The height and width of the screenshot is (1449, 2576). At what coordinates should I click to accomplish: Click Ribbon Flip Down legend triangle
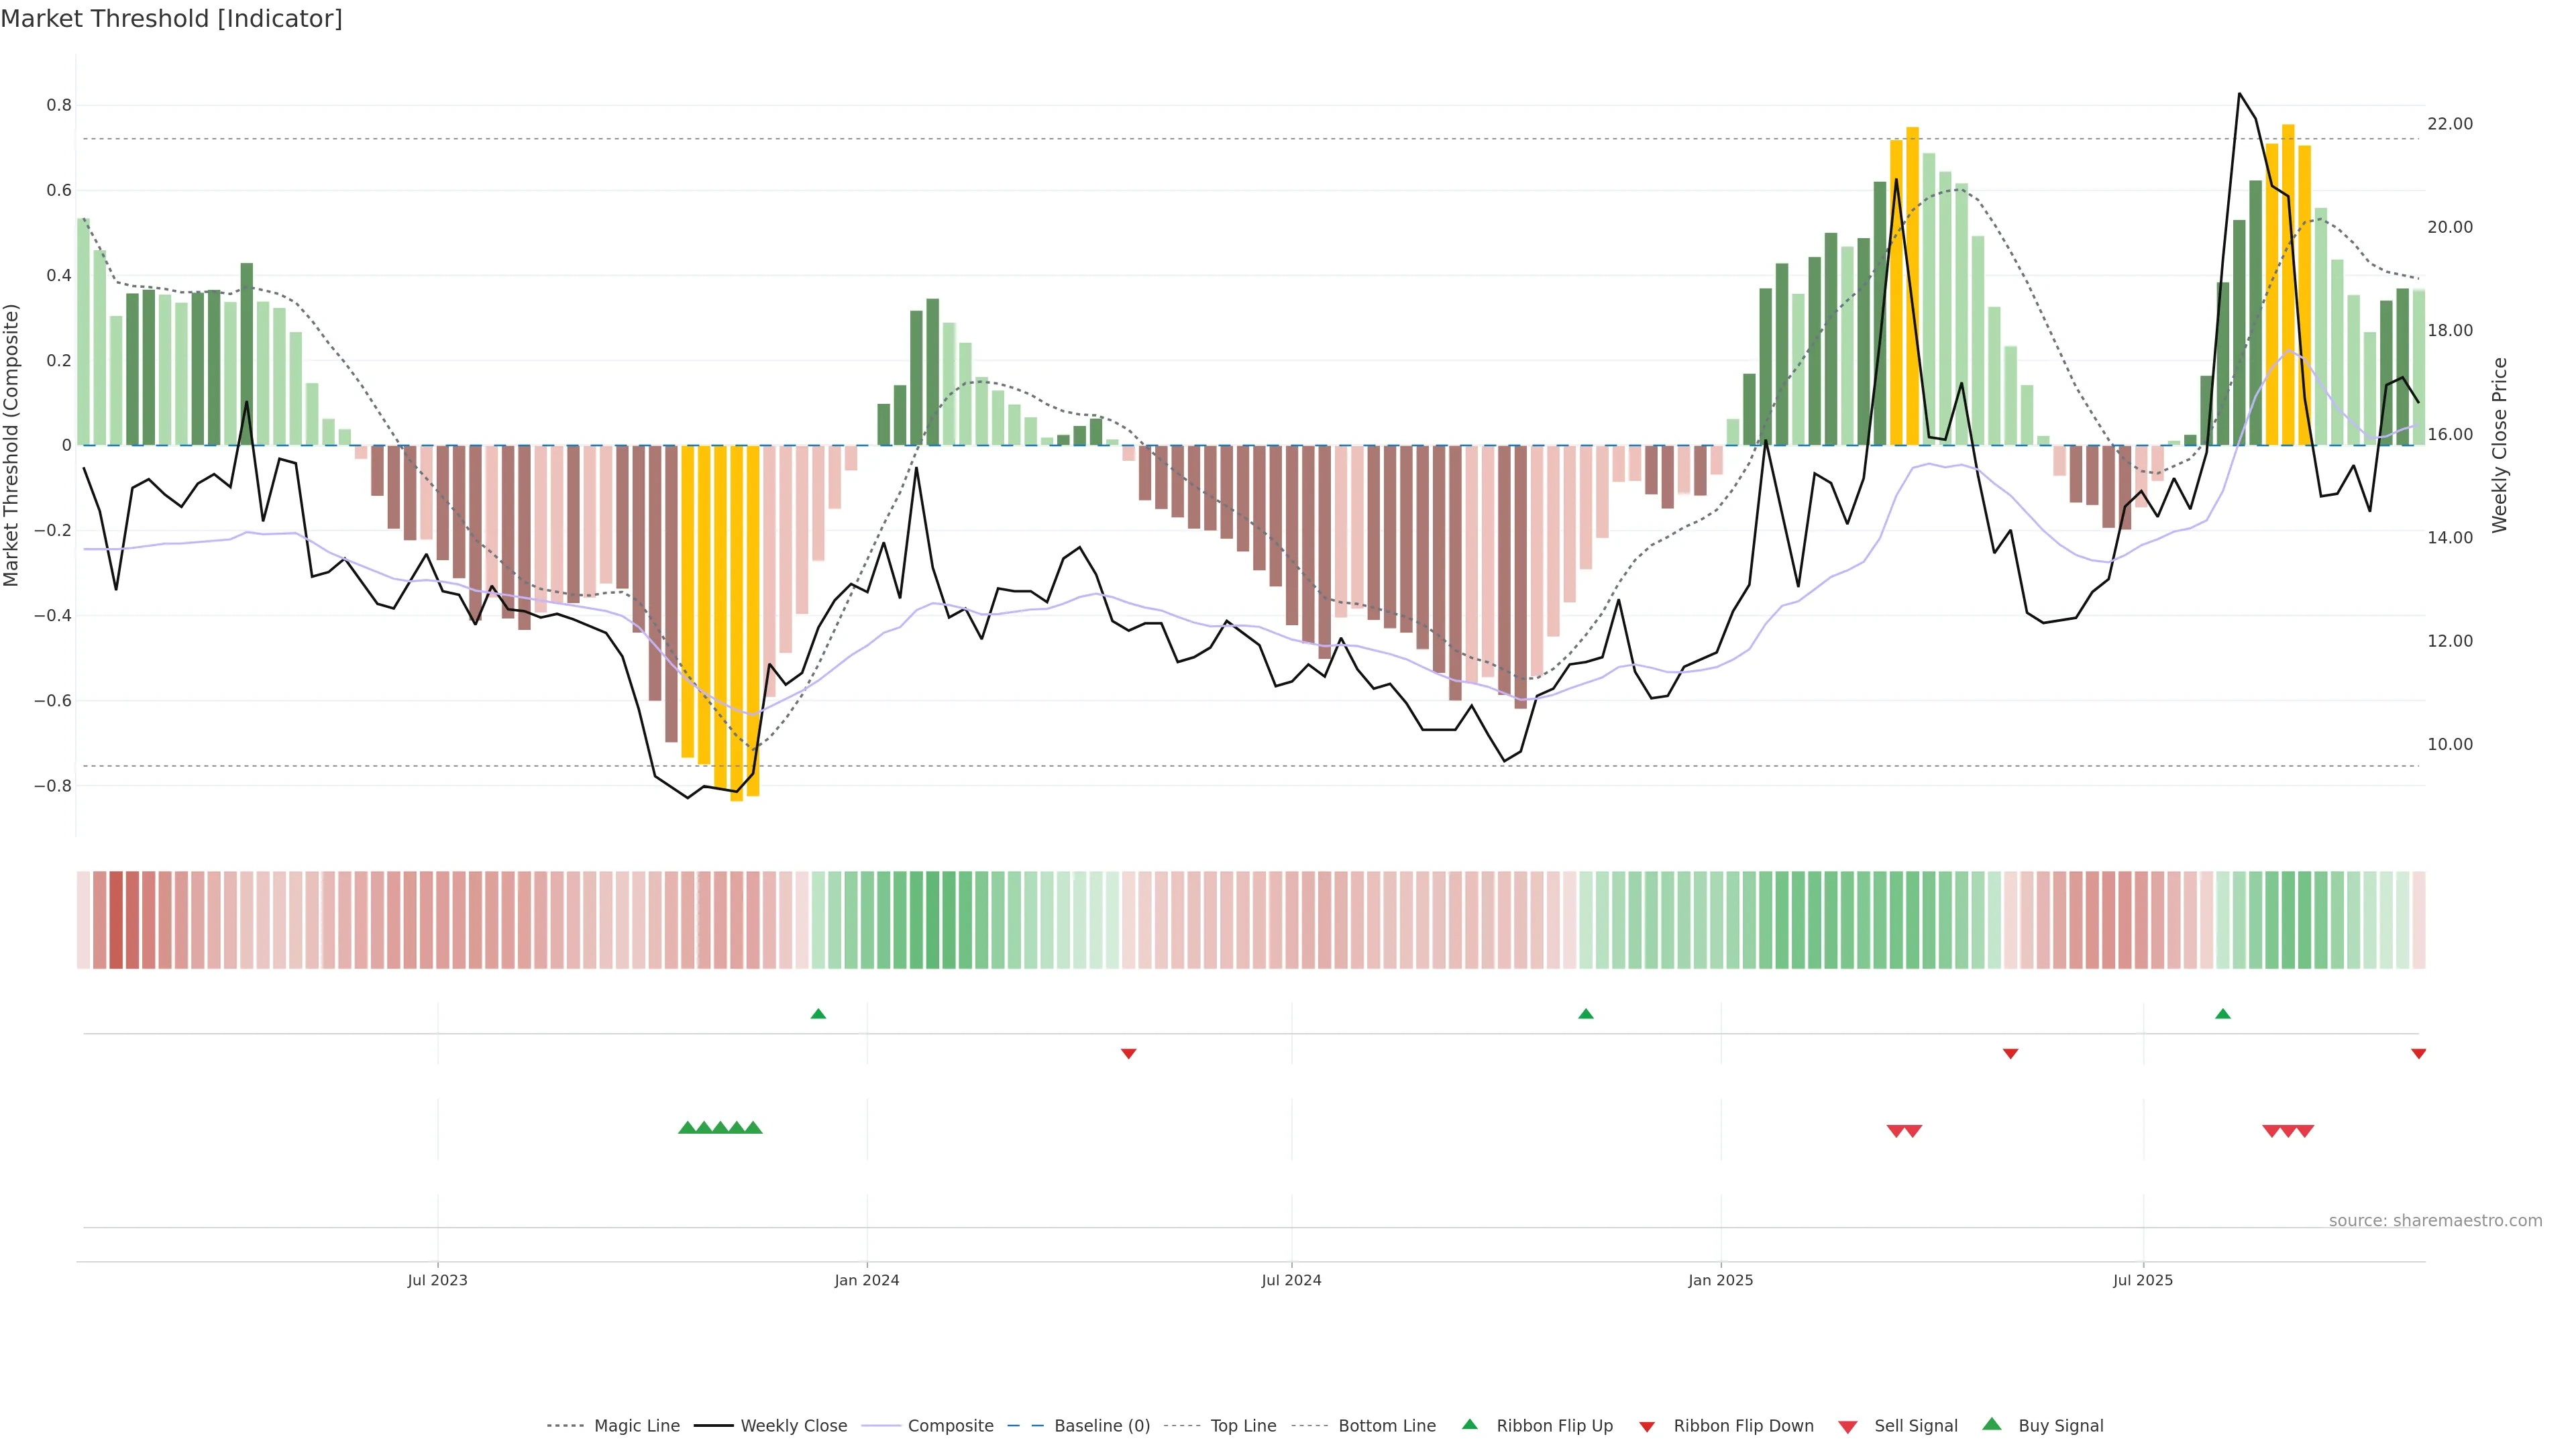click(x=1647, y=1427)
